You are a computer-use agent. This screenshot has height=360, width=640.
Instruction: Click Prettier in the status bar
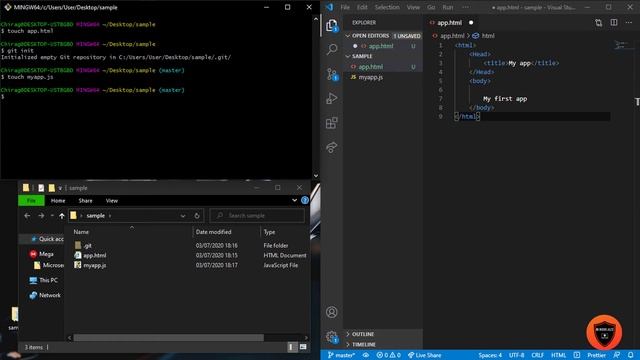coord(596,355)
